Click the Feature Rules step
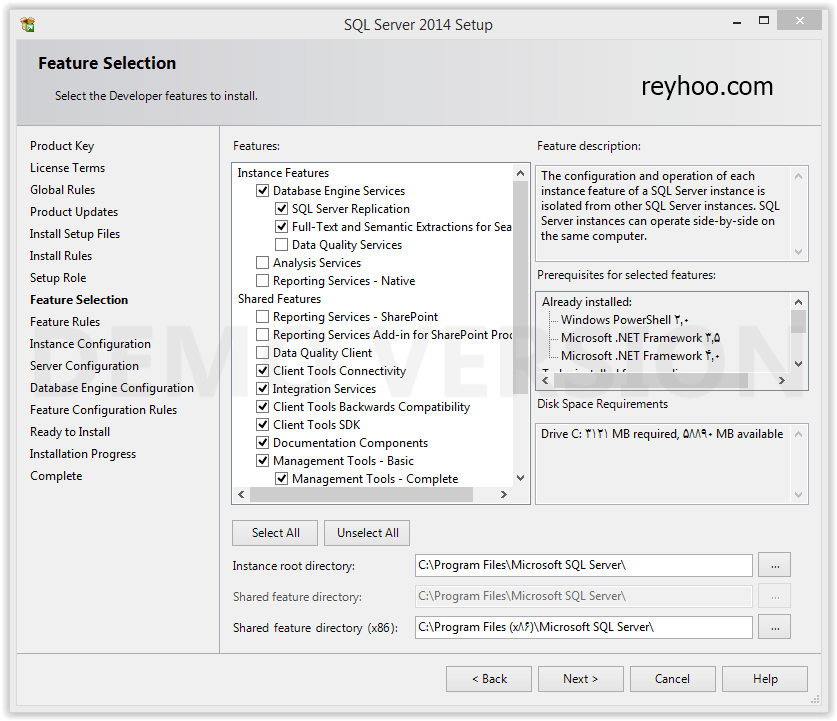837x721 pixels. pyautogui.click(x=65, y=322)
